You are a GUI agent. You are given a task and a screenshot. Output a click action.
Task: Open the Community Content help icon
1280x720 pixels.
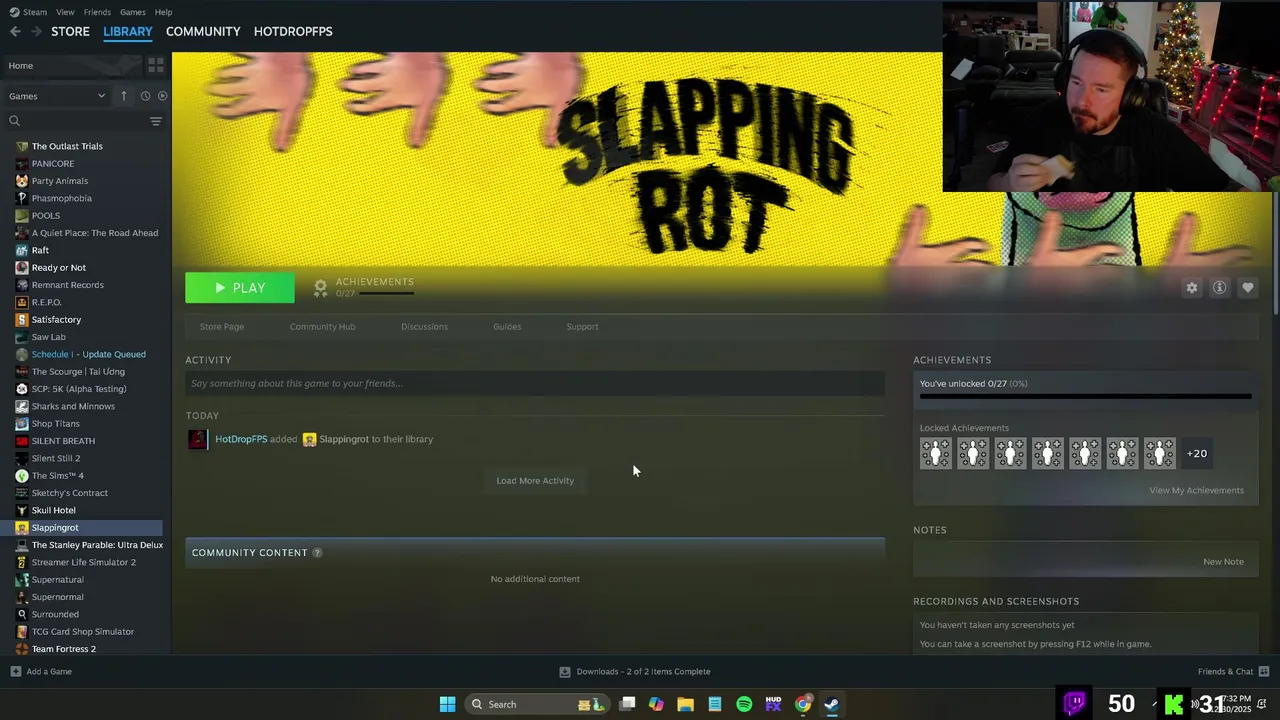pyautogui.click(x=317, y=553)
